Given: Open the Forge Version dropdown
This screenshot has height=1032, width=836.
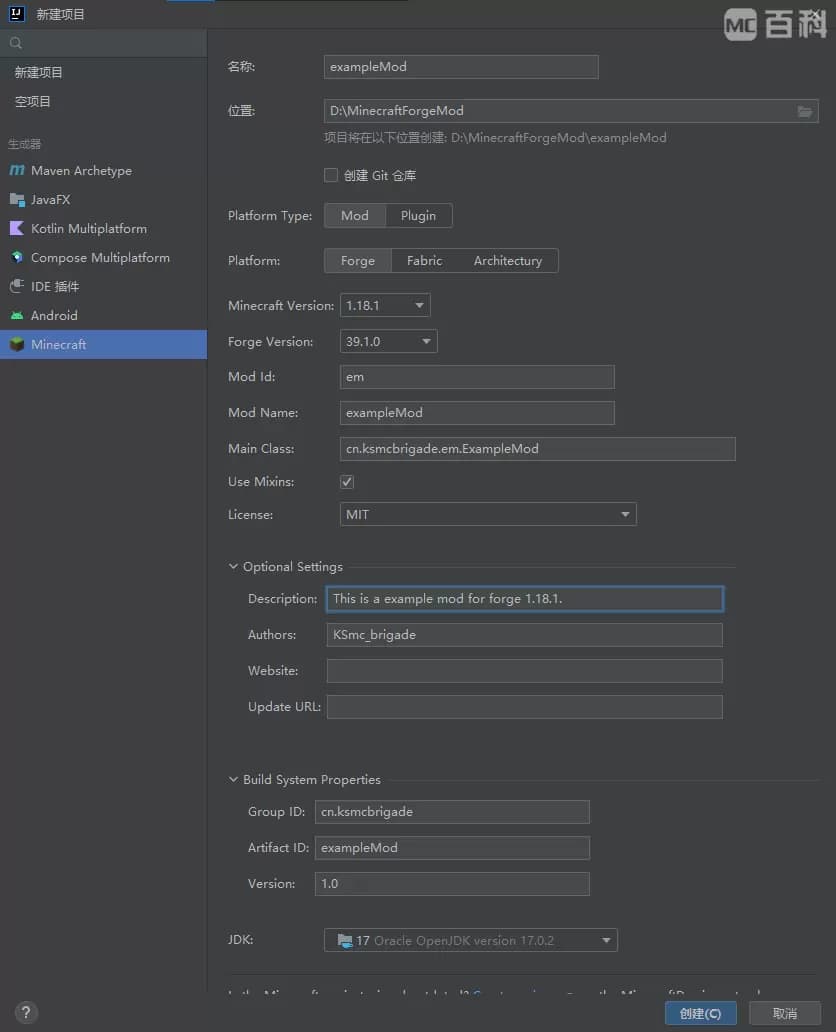Looking at the screenshot, I should coord(388,342).
